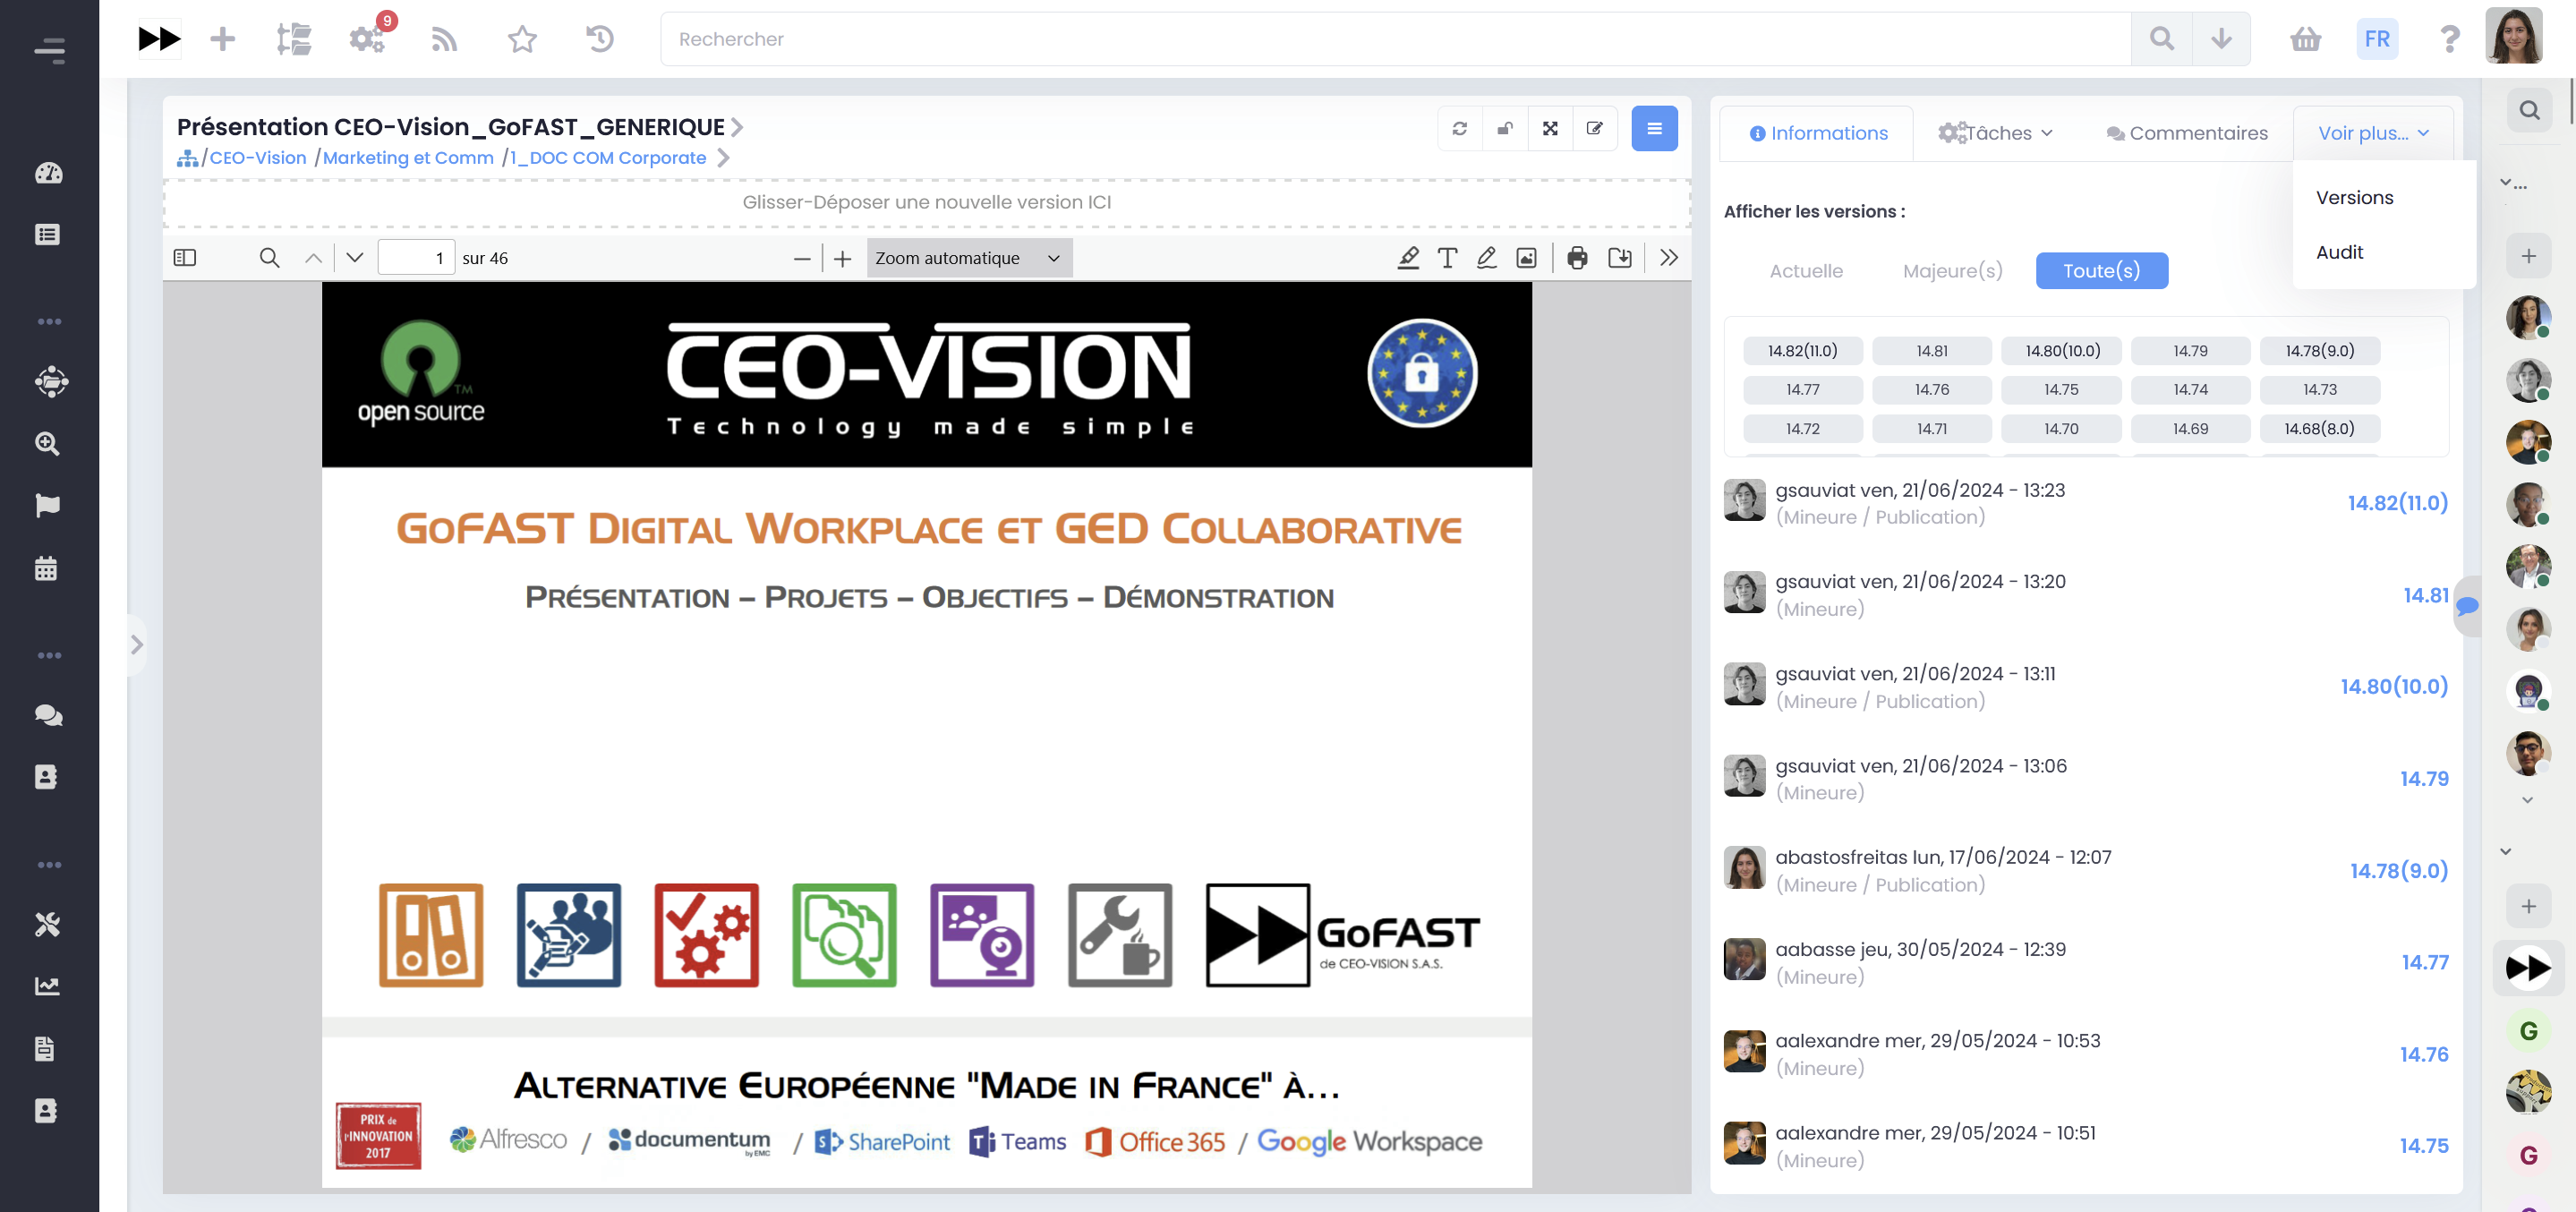Screen dimensions: 2576x1212
Task: Open the RSS feed icon in top bar
Action: click(x=444, y=39)
